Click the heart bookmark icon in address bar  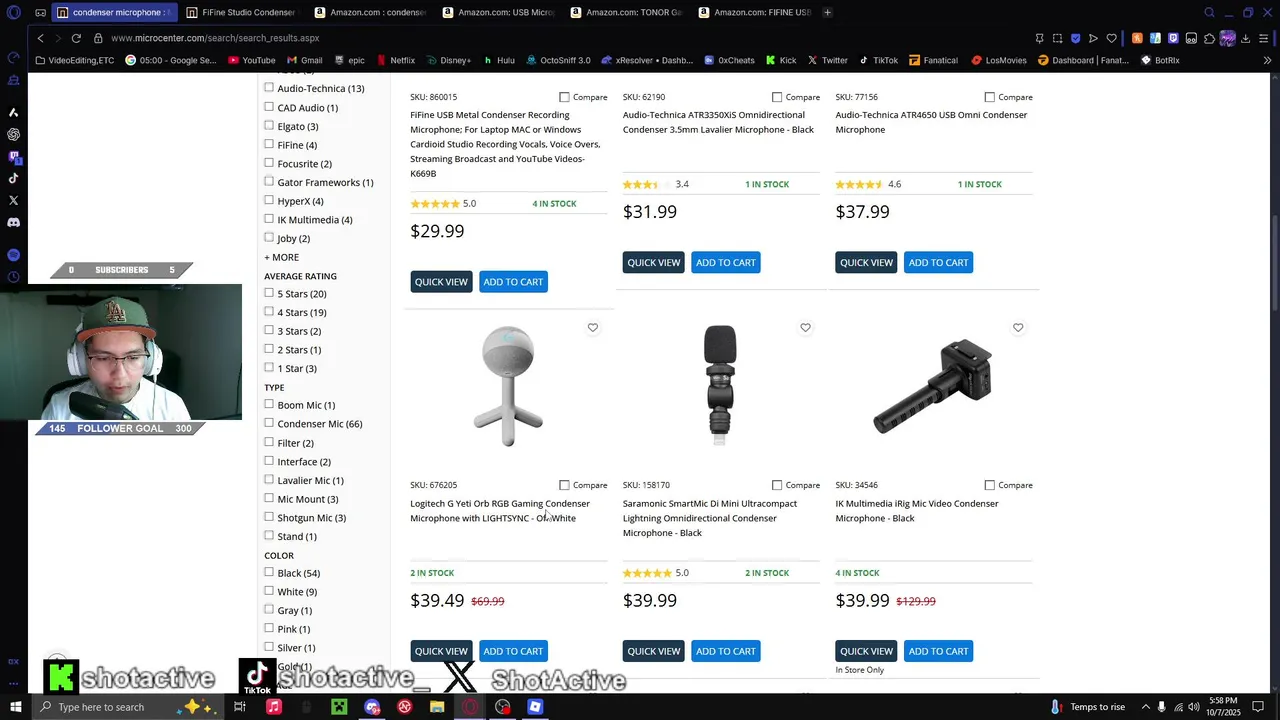(1111, 38)
